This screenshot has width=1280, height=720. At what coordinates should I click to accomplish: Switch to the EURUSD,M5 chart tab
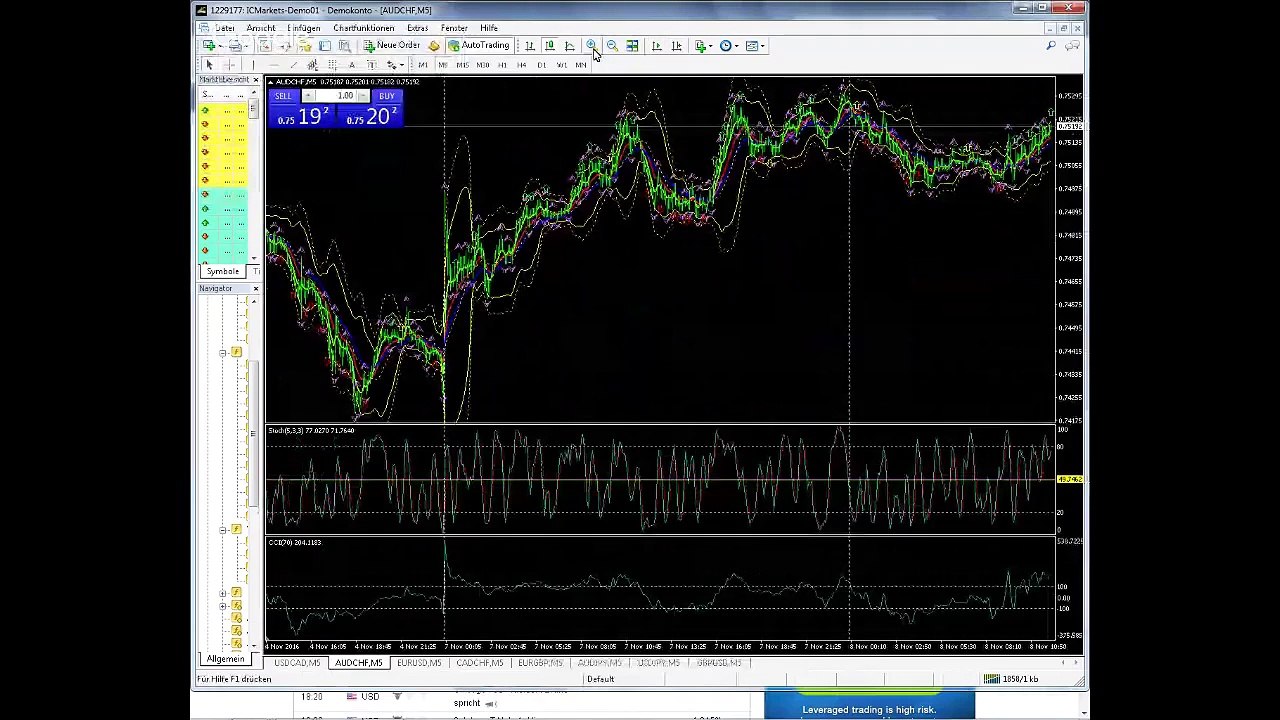[418, 663]
